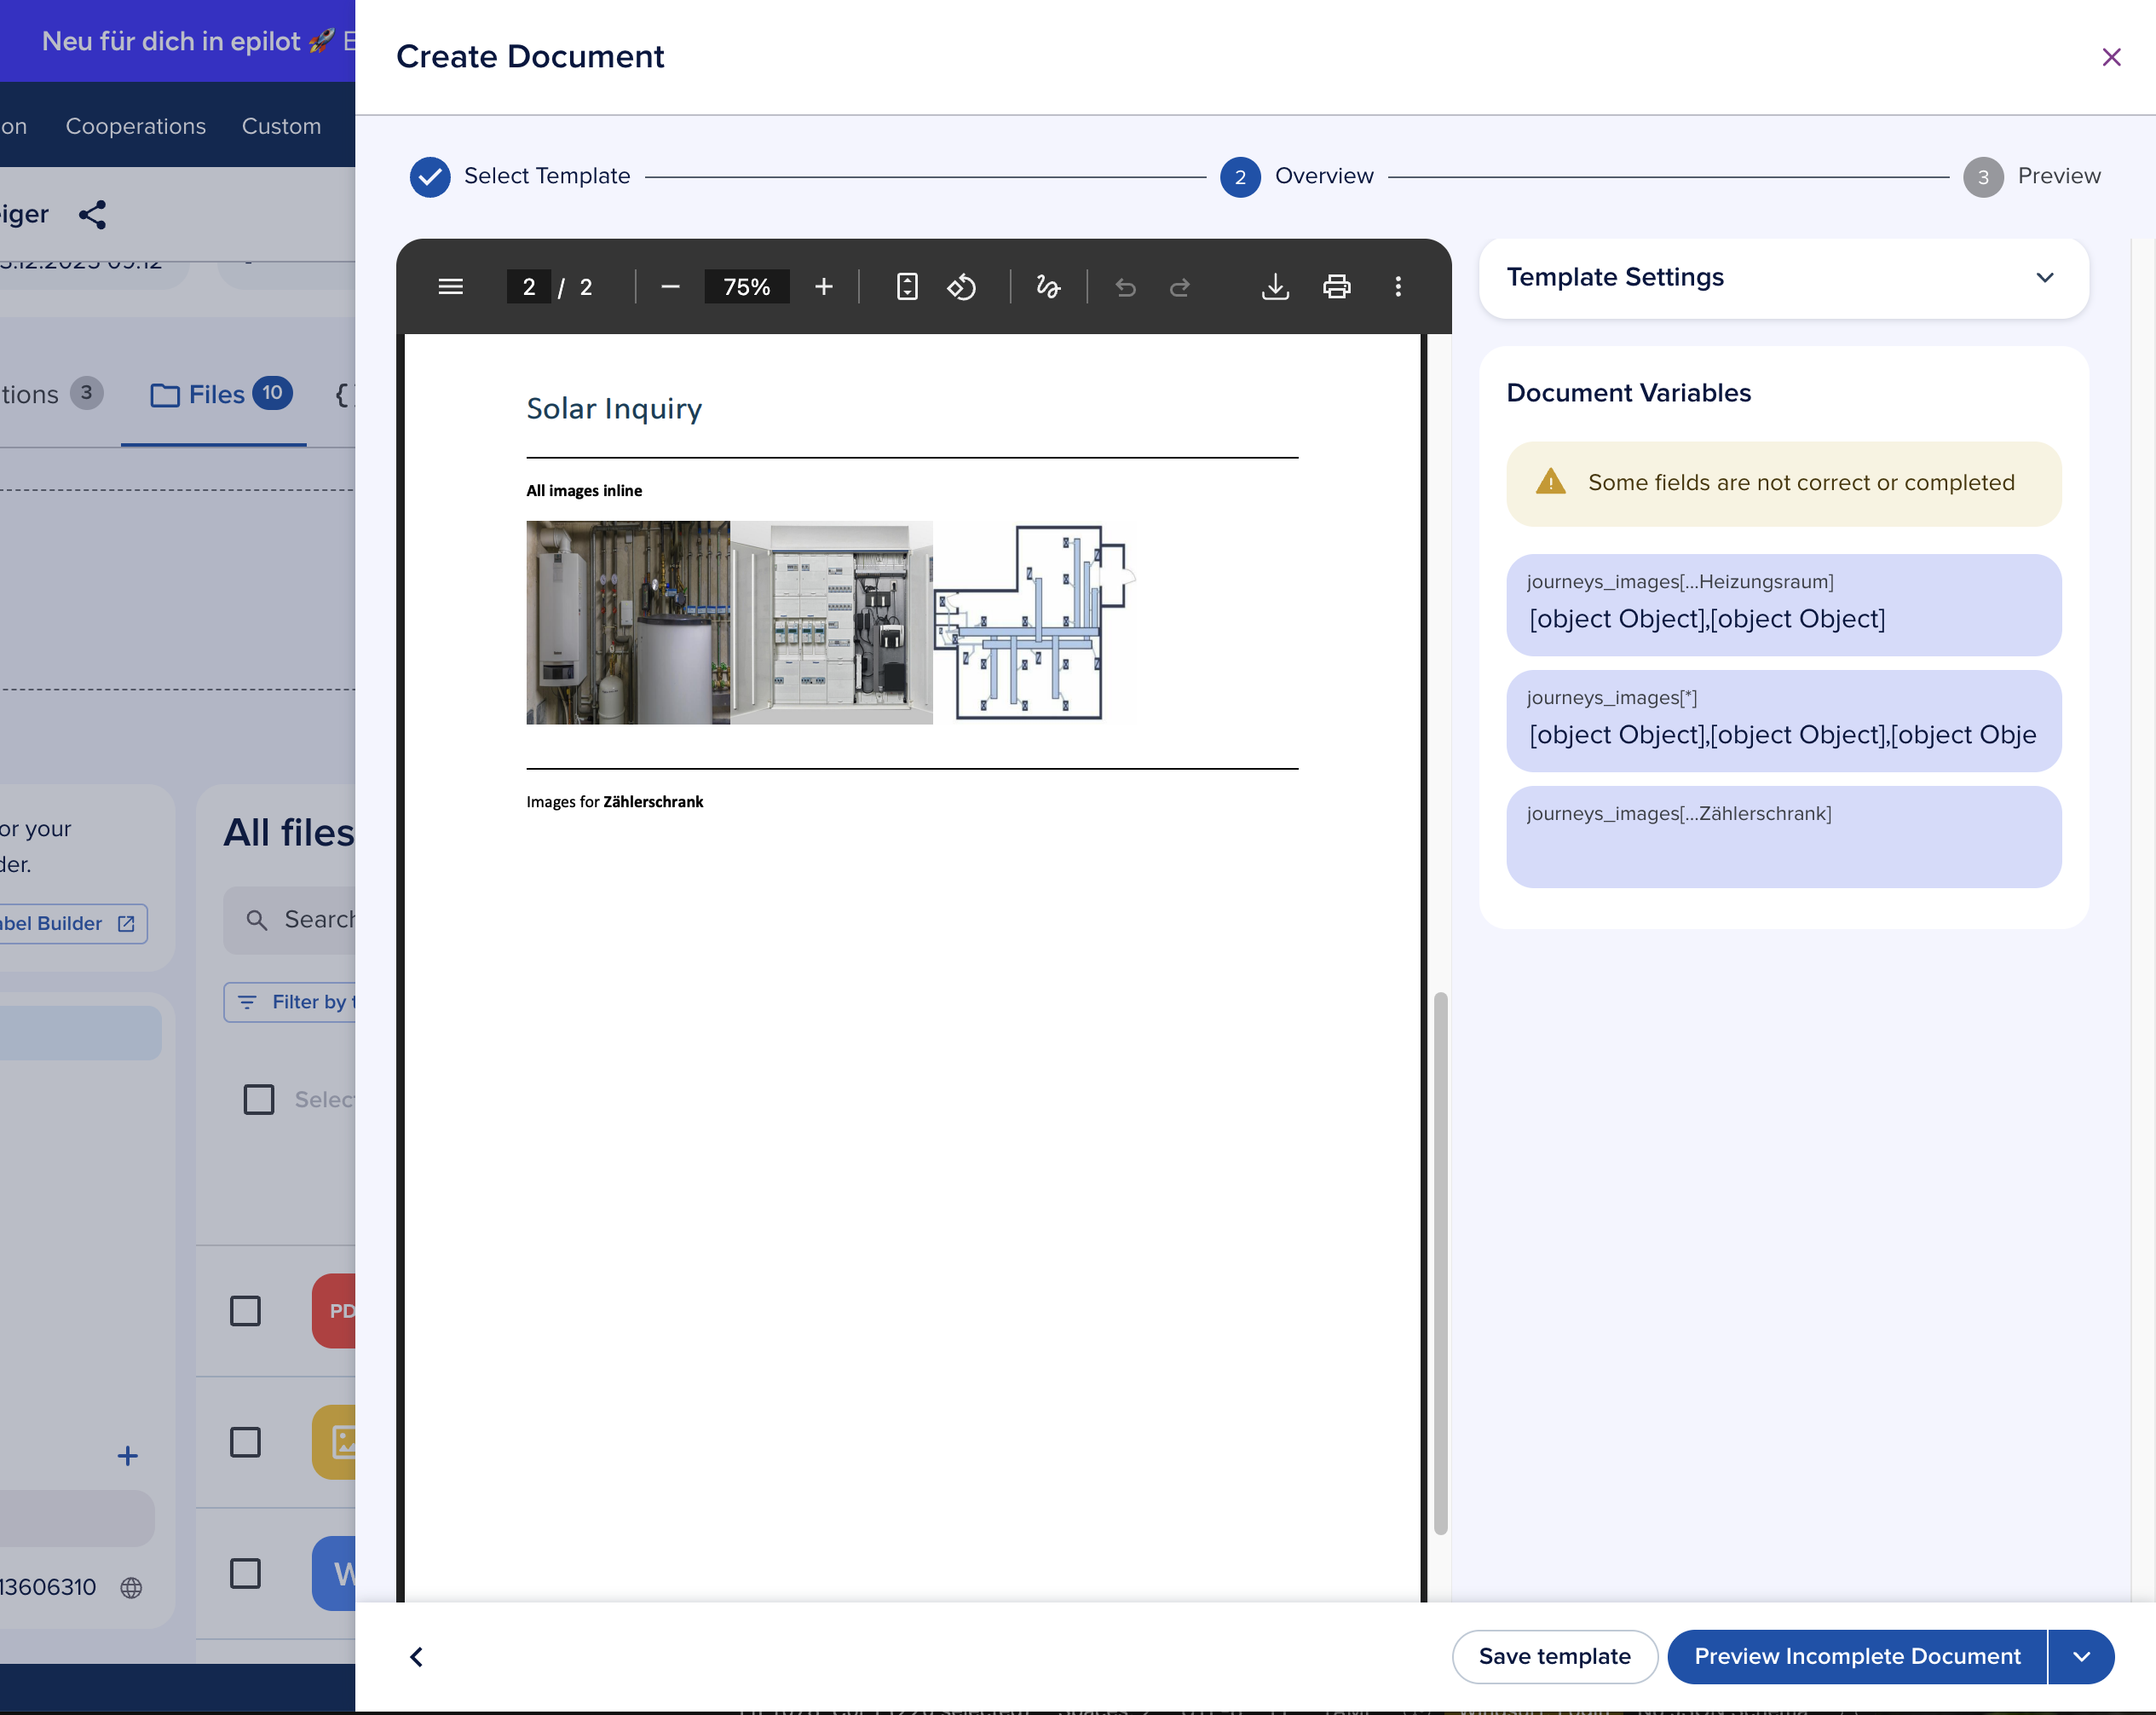
Task: Tick the Word file row checkbox
Action: [x=245, y=1573]
